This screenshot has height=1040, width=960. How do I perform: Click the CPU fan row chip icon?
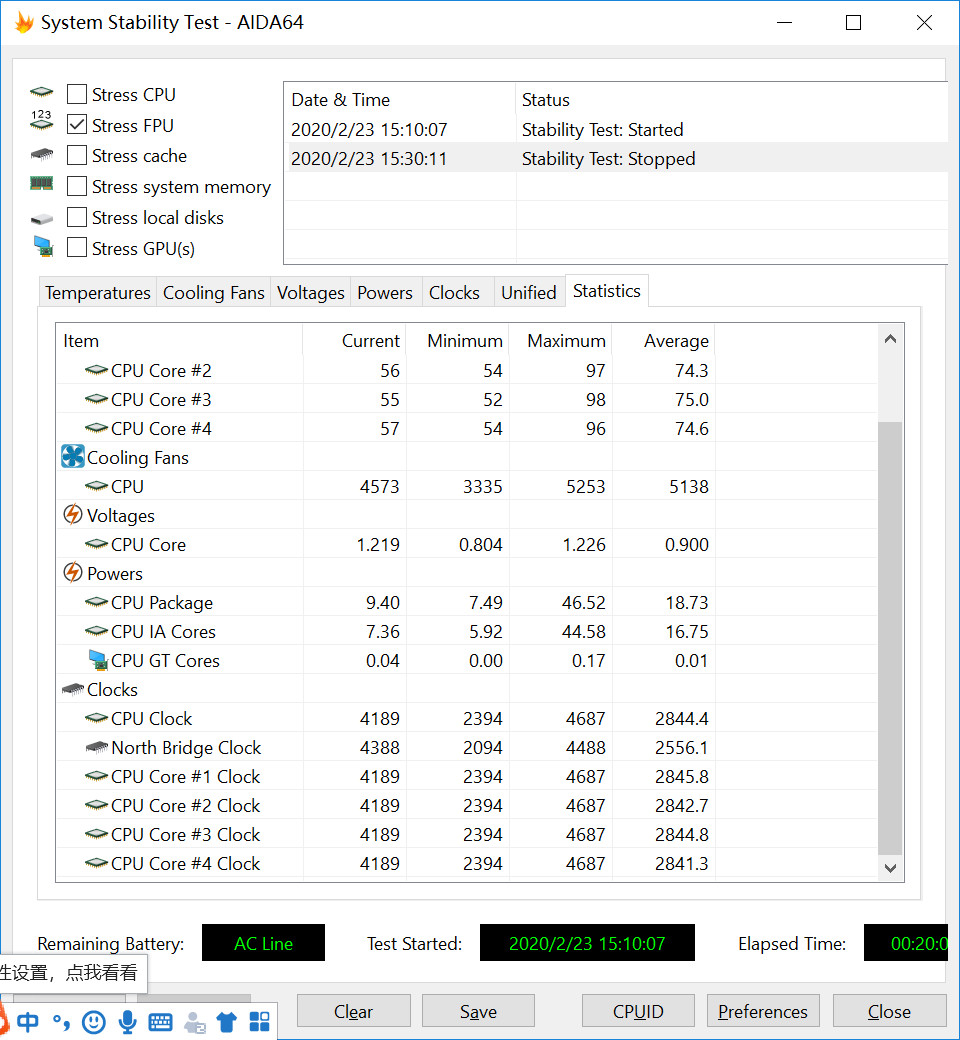point(96,486)
